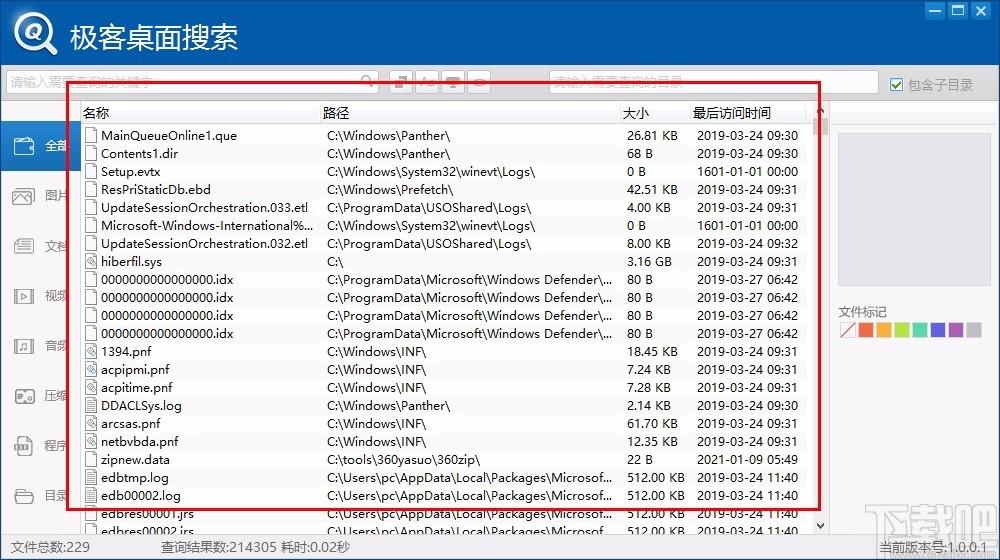Sort by the 路径 column header

click(x=470, y=113)
